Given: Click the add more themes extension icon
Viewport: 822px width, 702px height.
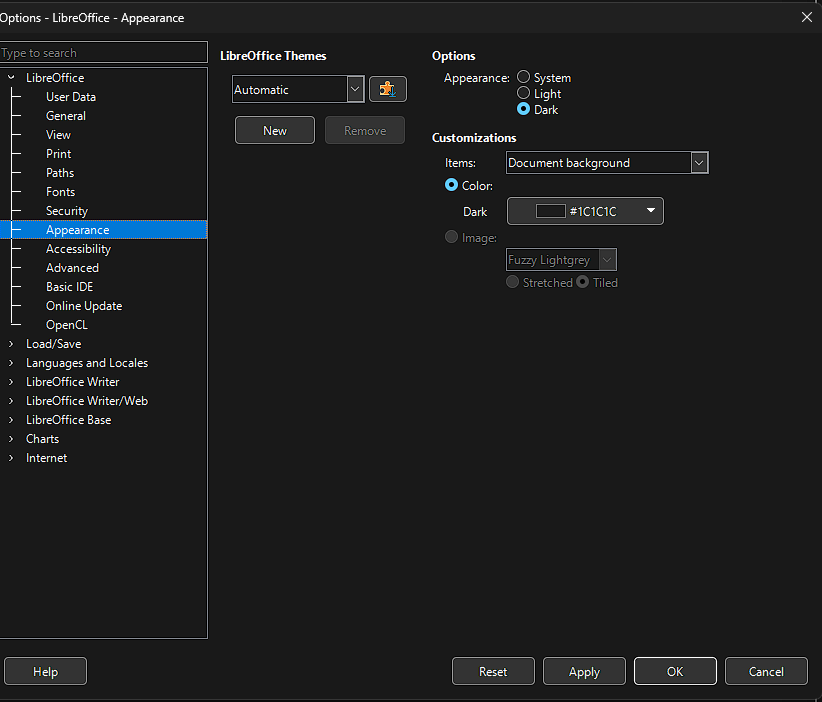Looking at the screenshot, I should click(387, 89).
